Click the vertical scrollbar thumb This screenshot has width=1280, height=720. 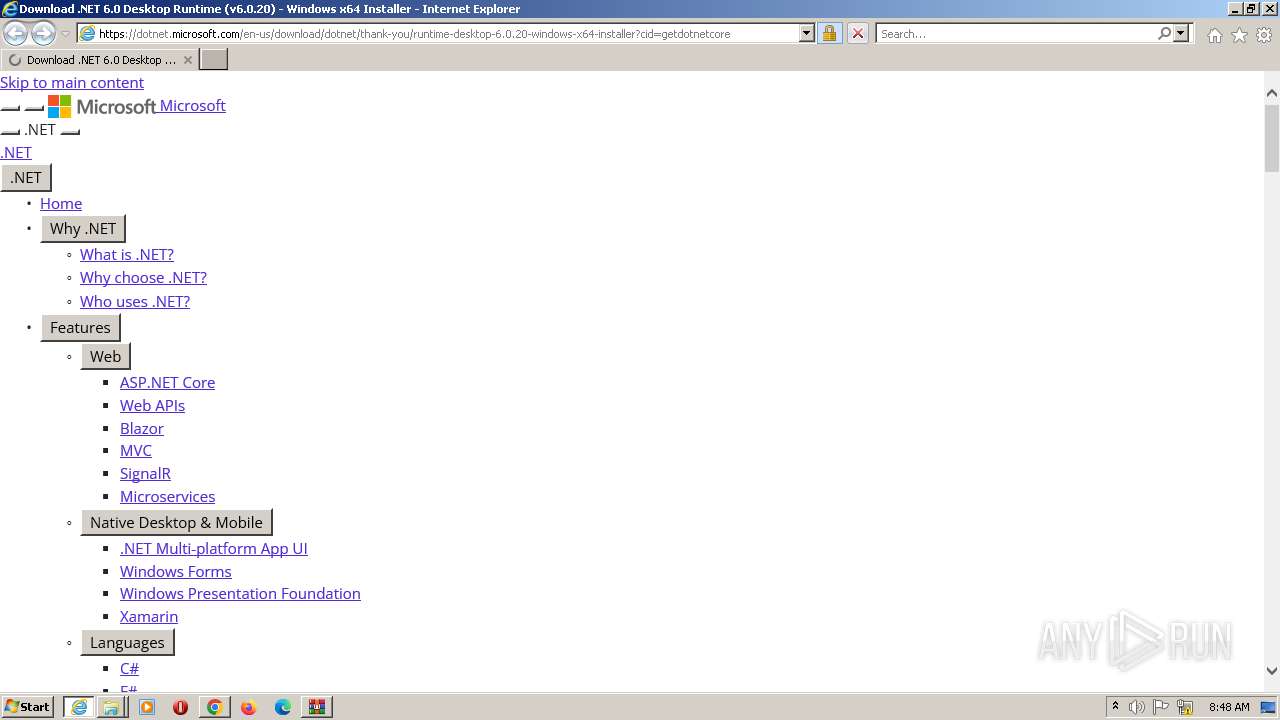pyautogui.click(x=1272, y=138)
